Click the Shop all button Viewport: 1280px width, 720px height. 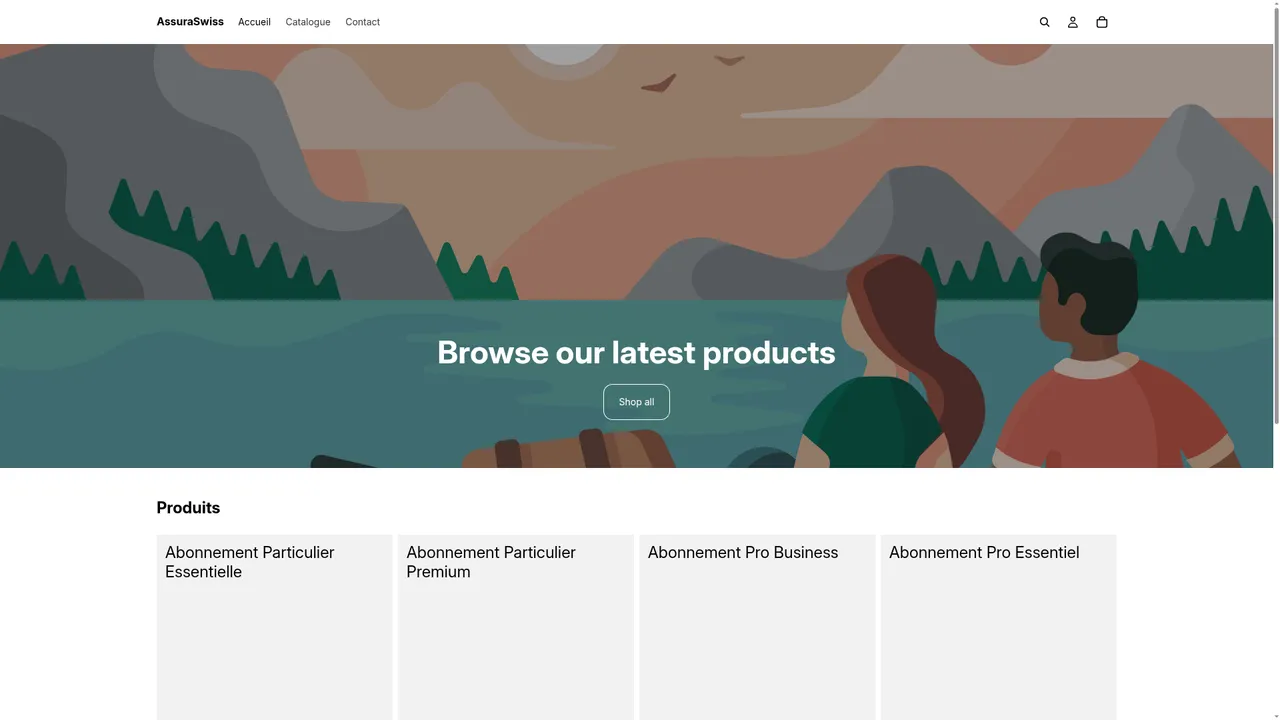636,402
